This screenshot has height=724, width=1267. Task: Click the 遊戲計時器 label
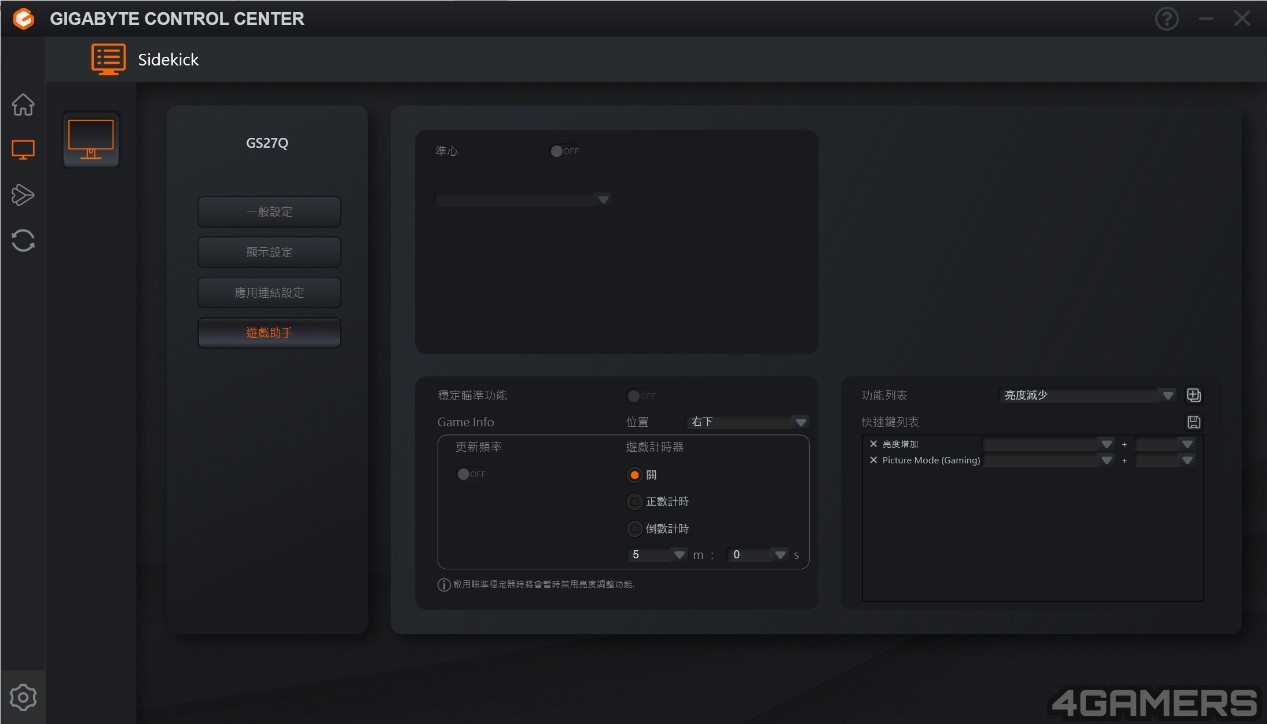tap(655, 447)
